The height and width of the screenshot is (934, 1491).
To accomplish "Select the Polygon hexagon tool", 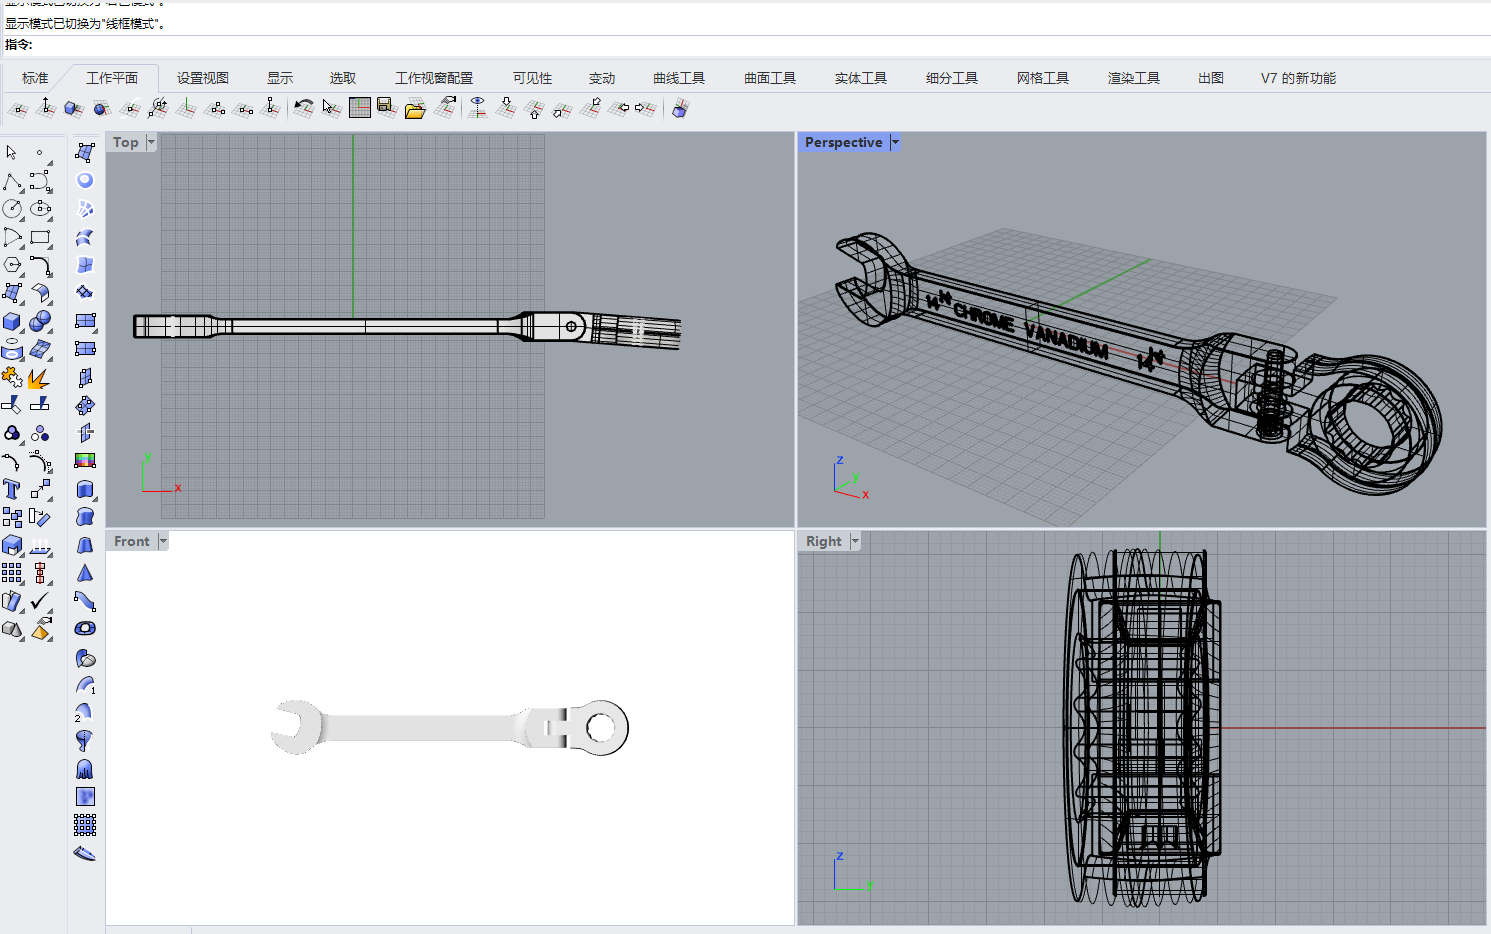I will (12, 265).
